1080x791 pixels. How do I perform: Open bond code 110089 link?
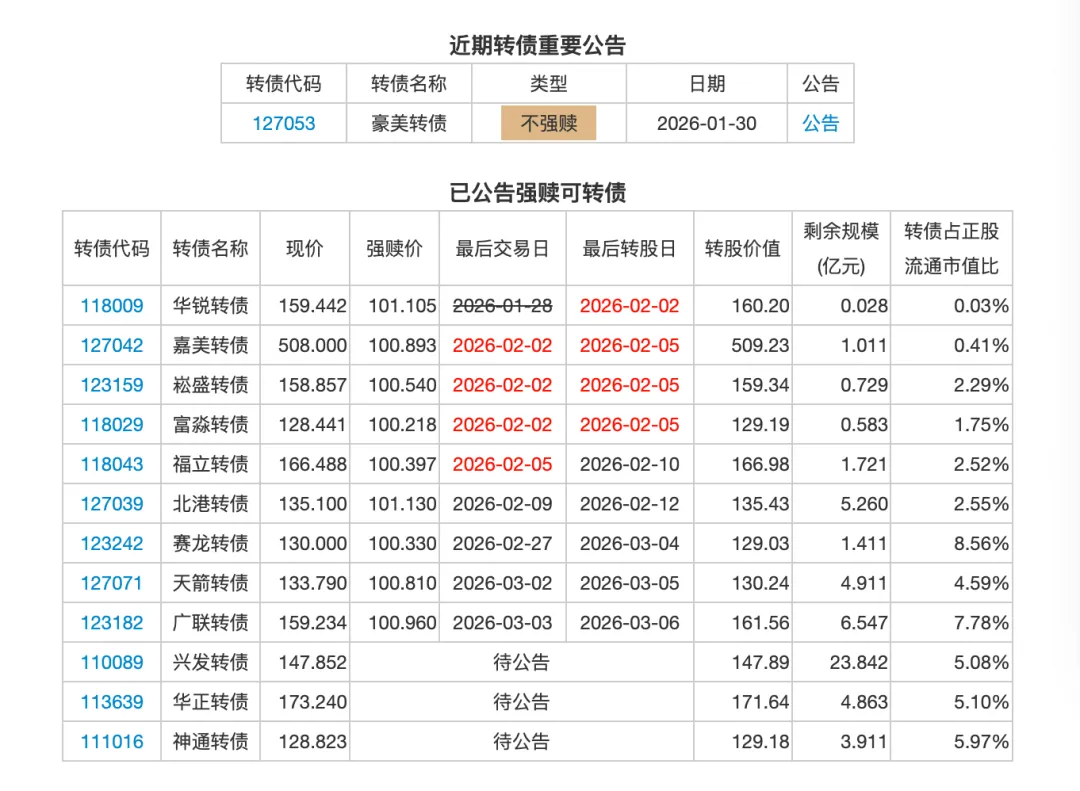point(112,662)
